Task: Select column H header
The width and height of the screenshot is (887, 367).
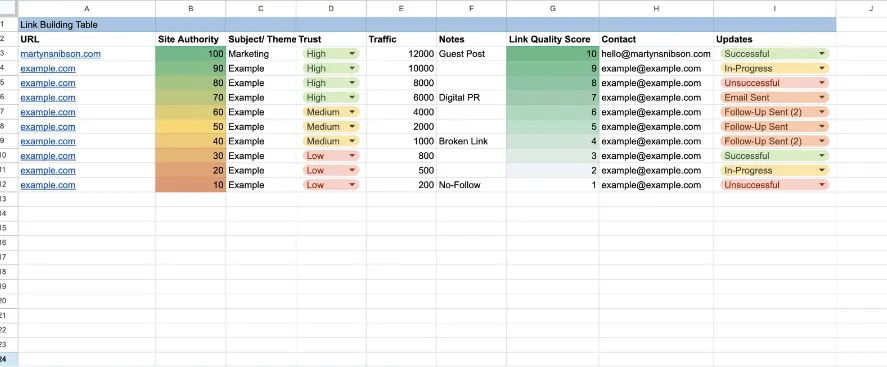Action: point(656,8)
